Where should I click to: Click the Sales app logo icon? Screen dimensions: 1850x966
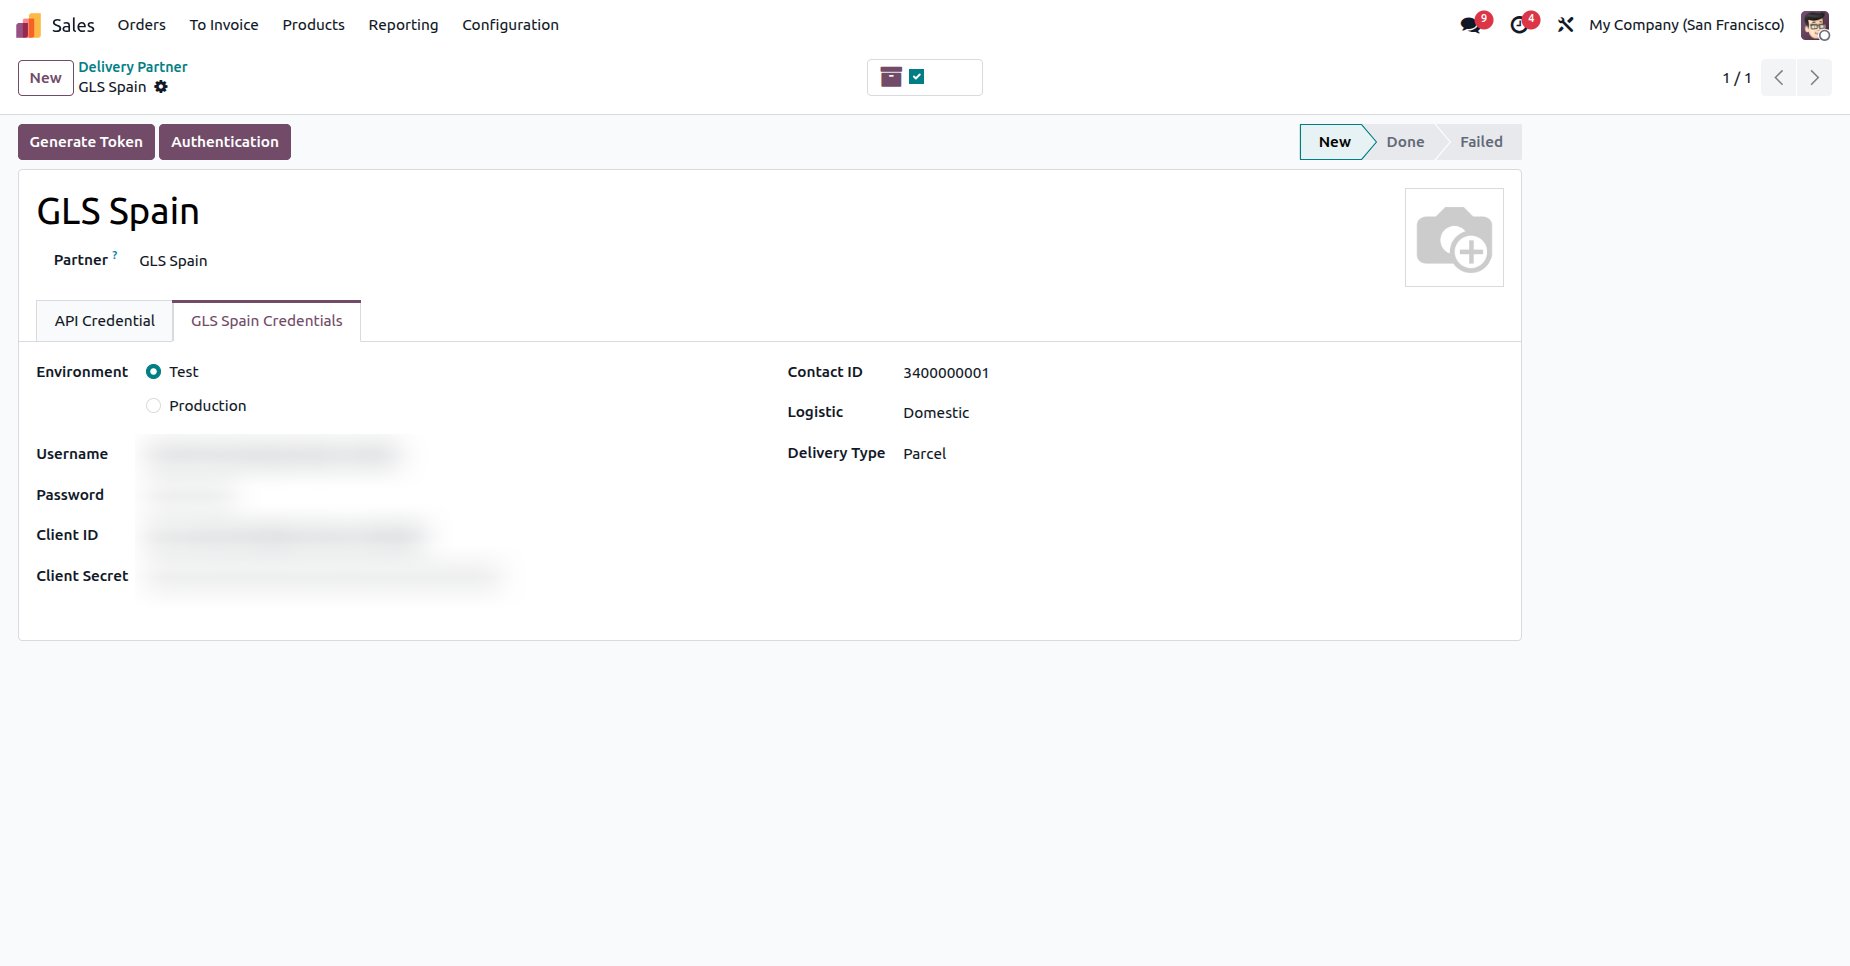28,25
